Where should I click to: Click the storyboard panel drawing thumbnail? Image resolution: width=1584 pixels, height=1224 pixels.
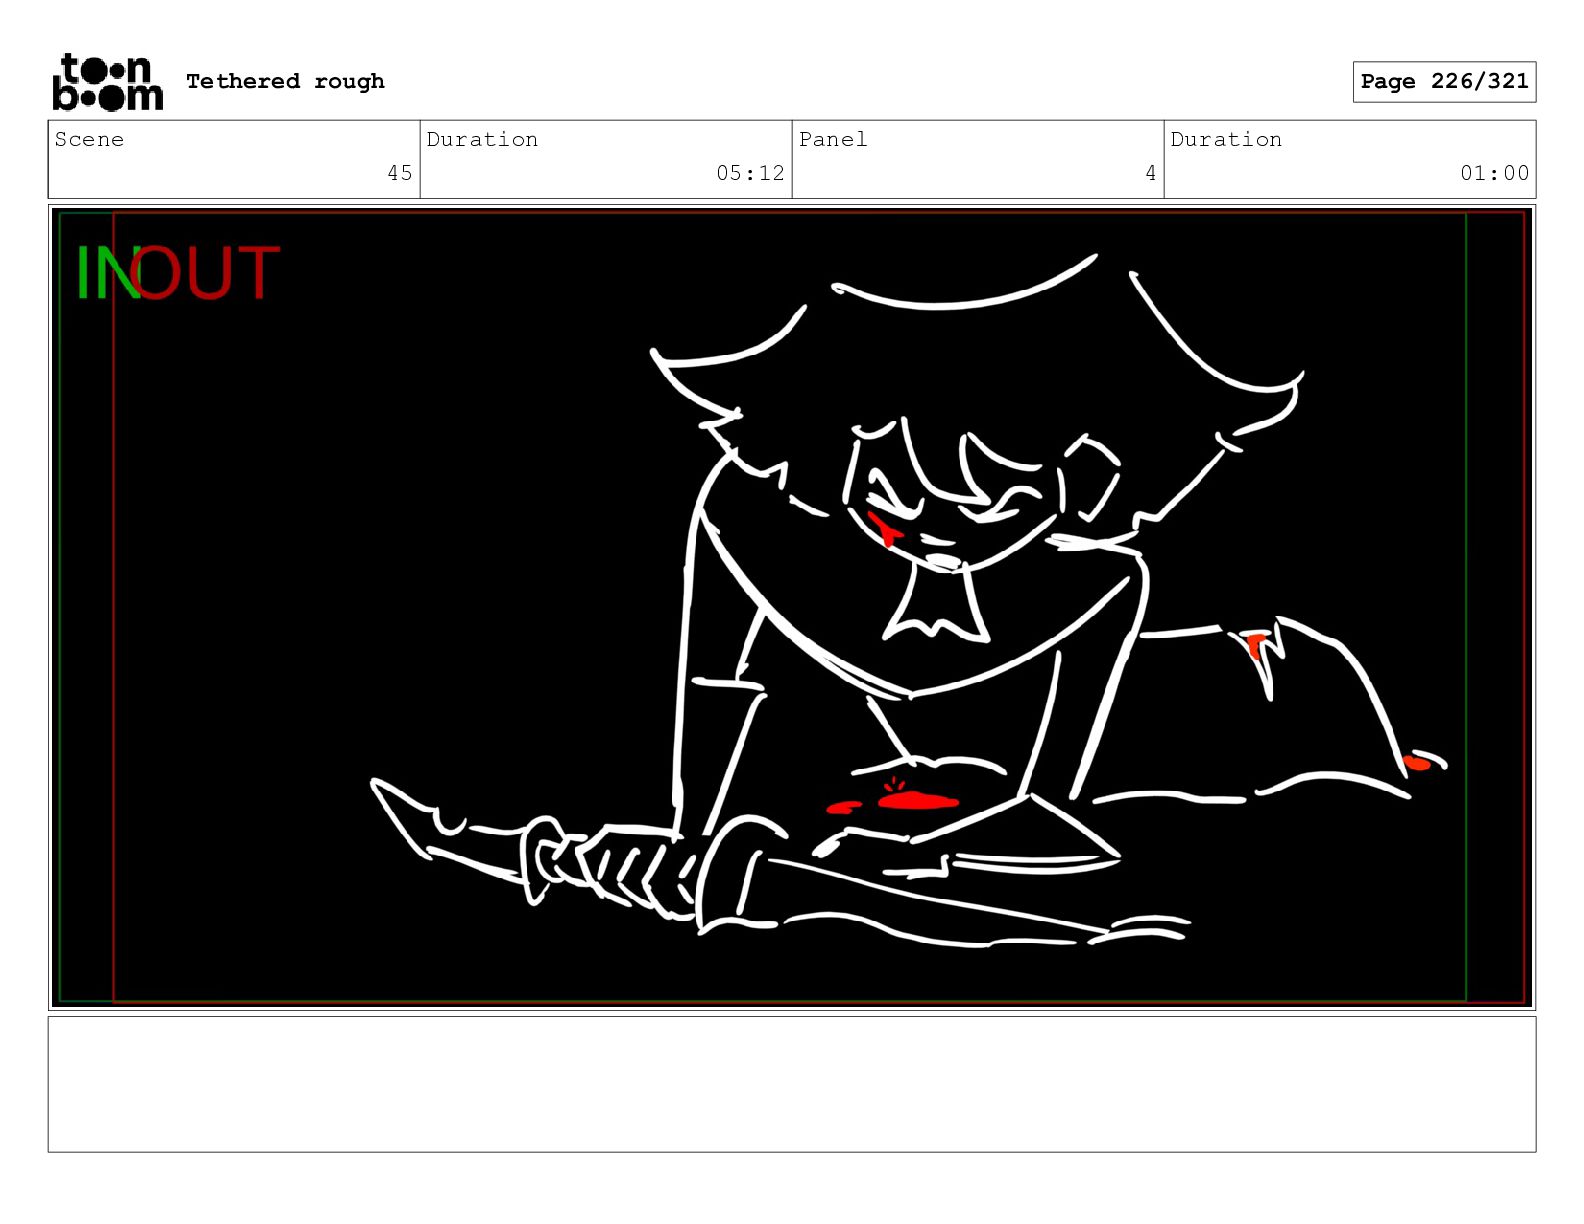(x=792, y=607)
